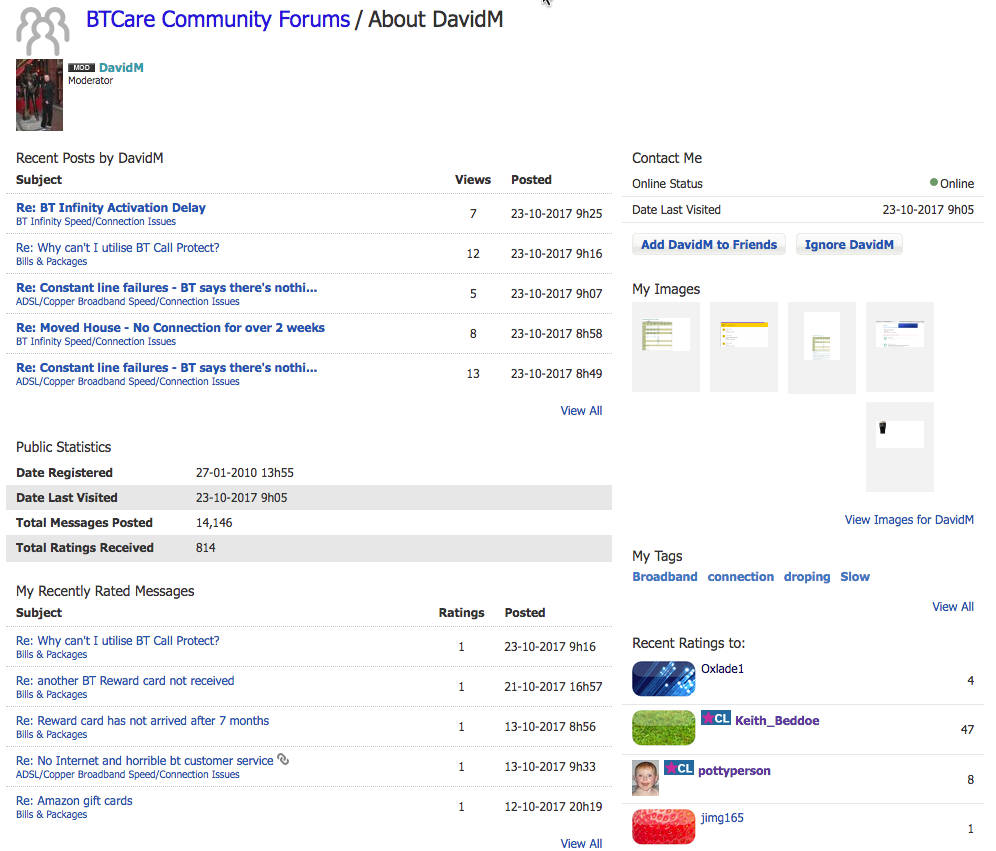Image resolution: width=996 pixels, height=851 pixels.
Task: Click the attachment icon next to No Internet post
Action: [x=283, y=759]
